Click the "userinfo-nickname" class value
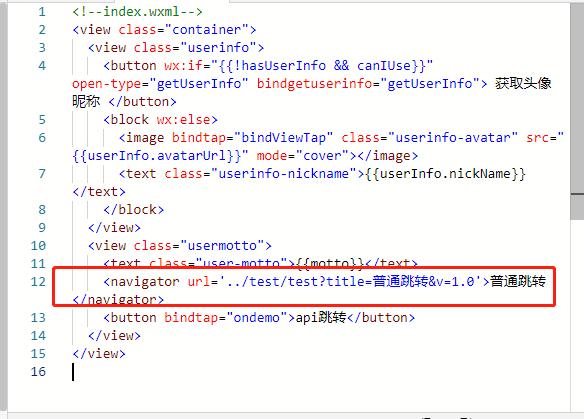584x419 pixels. [283, 174]
